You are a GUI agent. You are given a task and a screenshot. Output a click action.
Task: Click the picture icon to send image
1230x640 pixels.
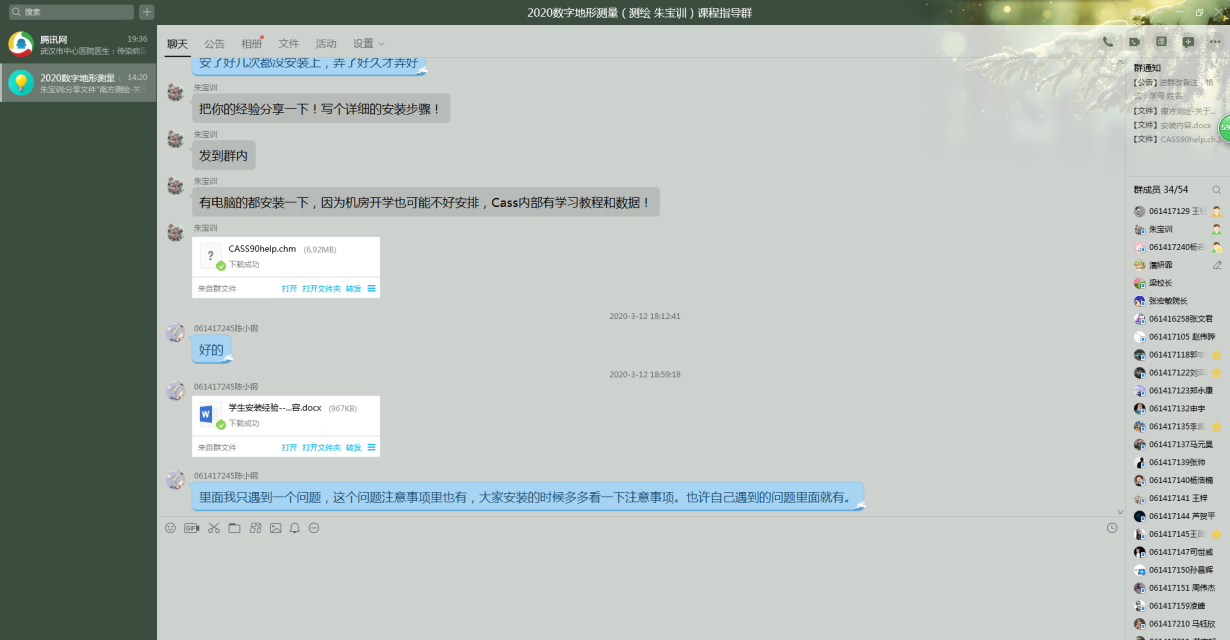pos(276,528)
